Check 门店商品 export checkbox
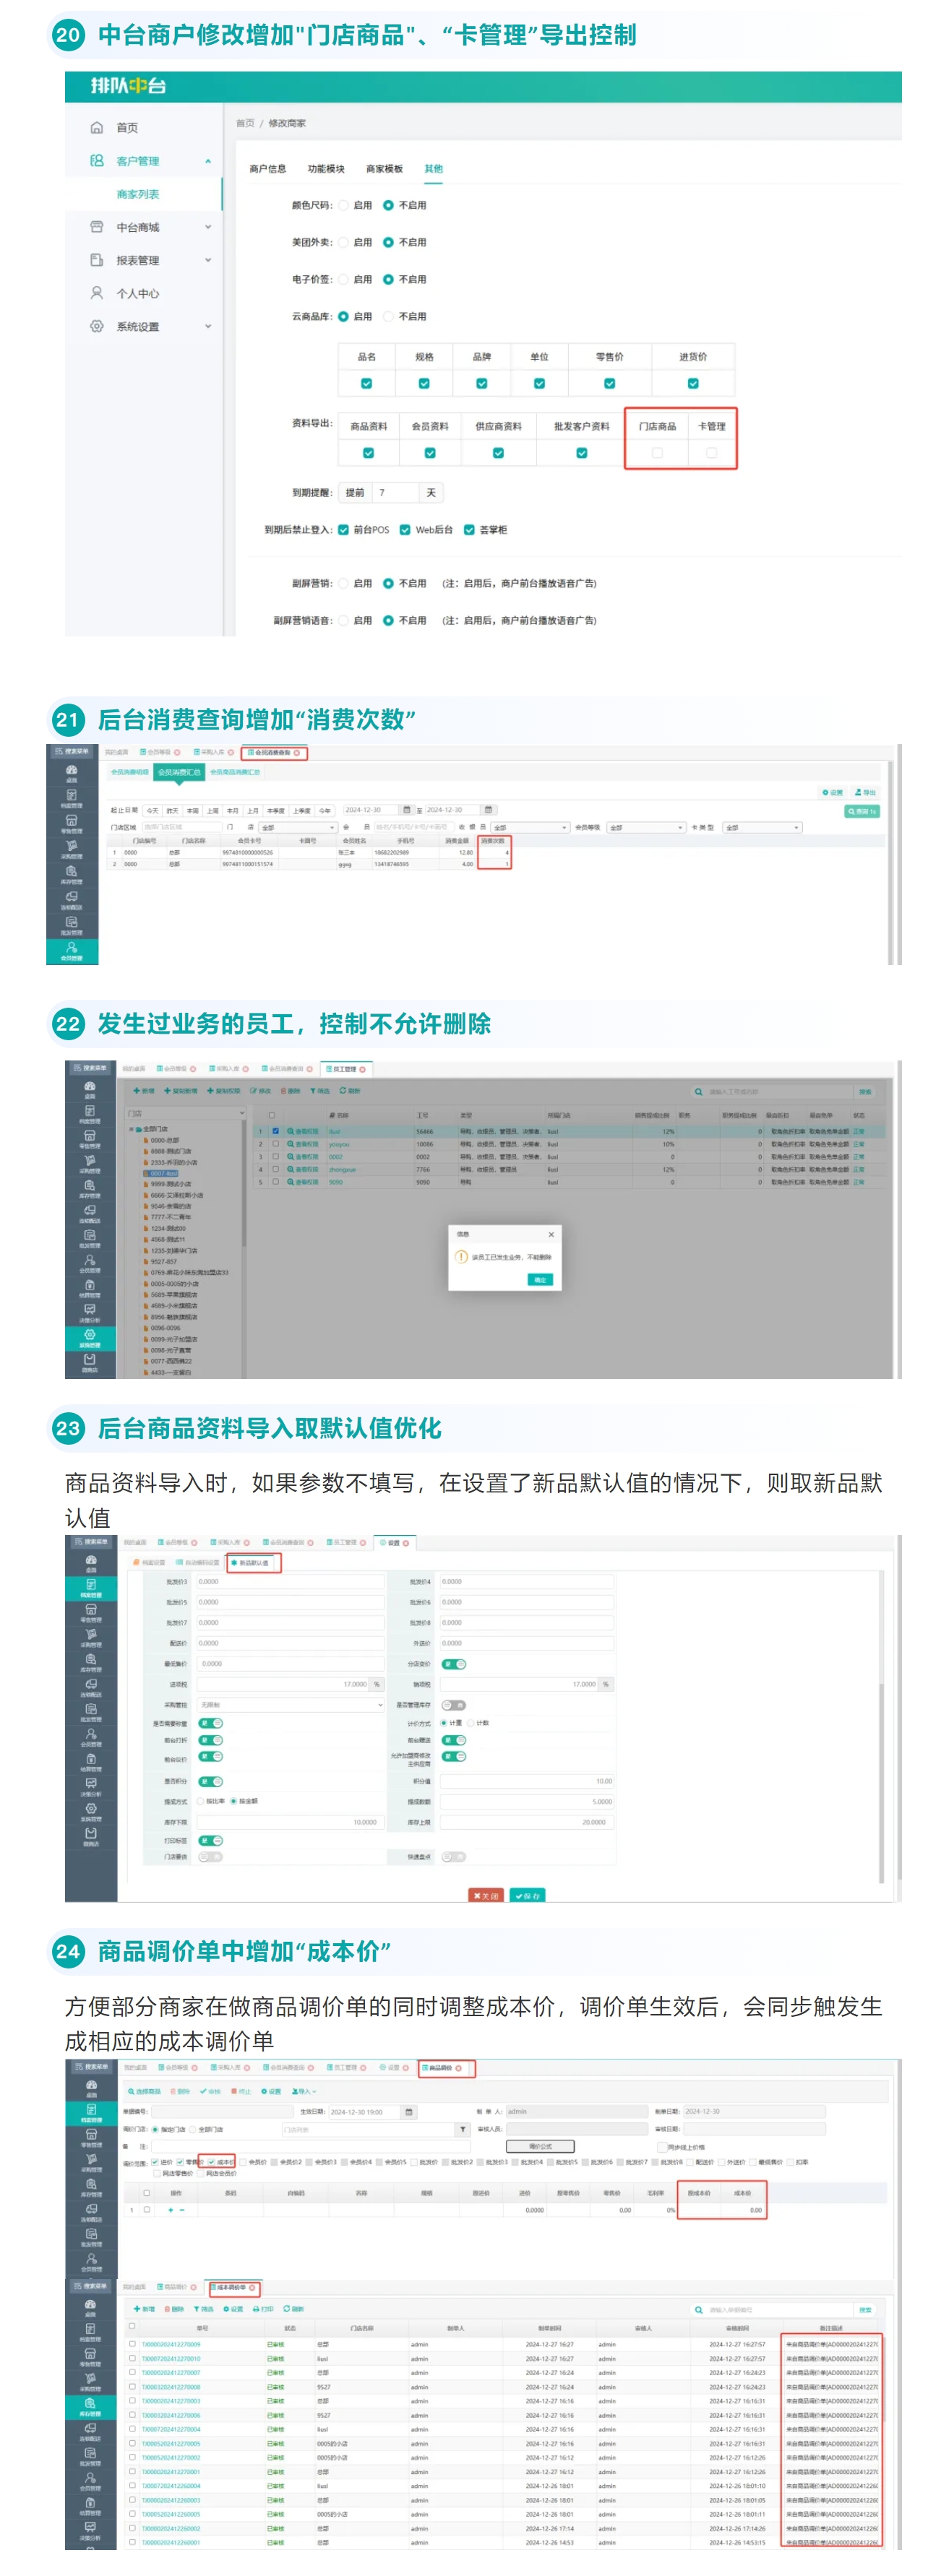 657,453
